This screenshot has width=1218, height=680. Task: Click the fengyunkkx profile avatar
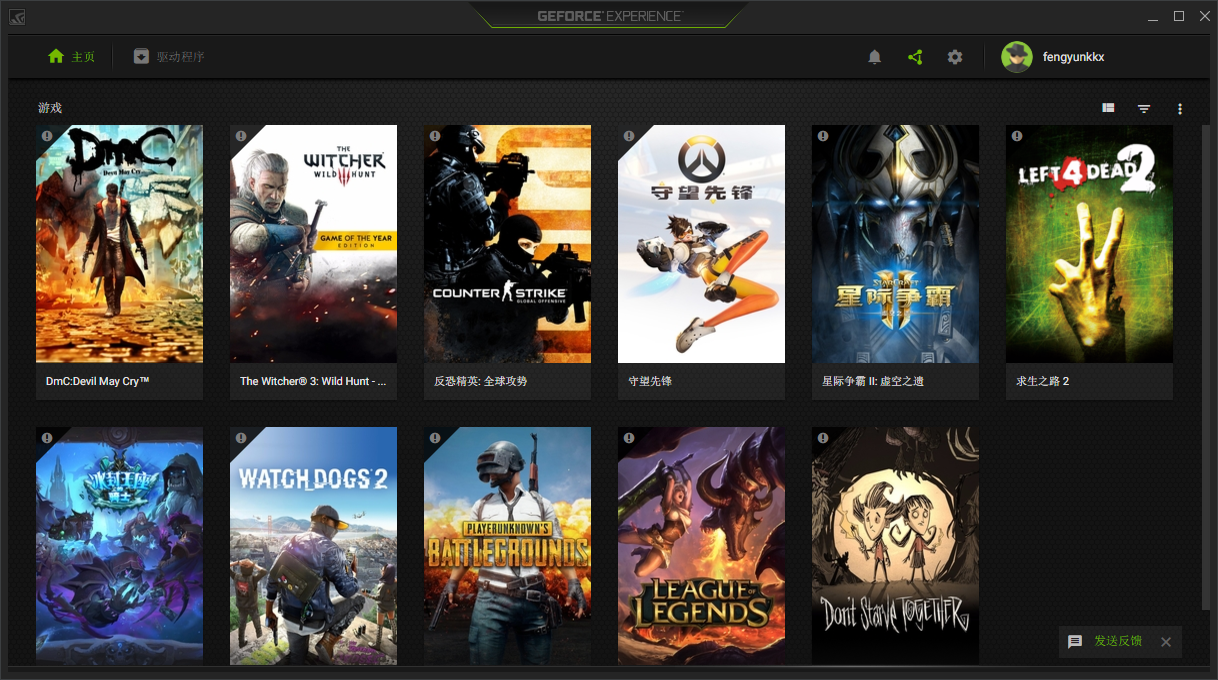1017,57
